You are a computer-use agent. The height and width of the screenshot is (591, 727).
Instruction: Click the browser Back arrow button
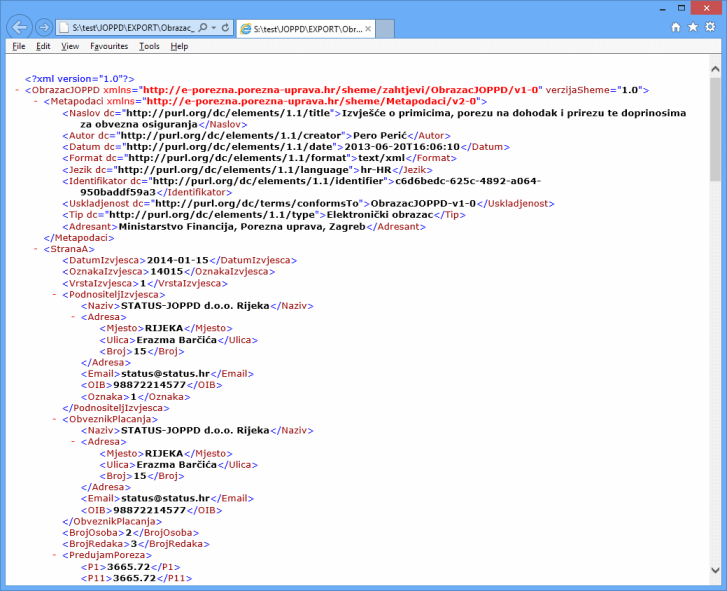click(x=19, y=27)
